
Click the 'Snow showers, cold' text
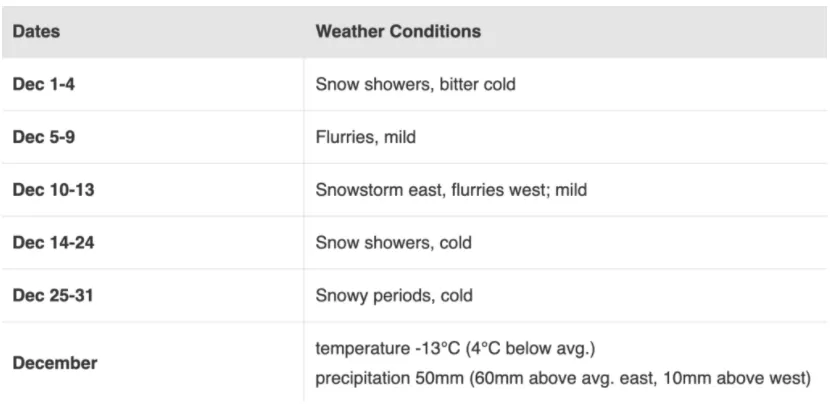click(393, 243)
